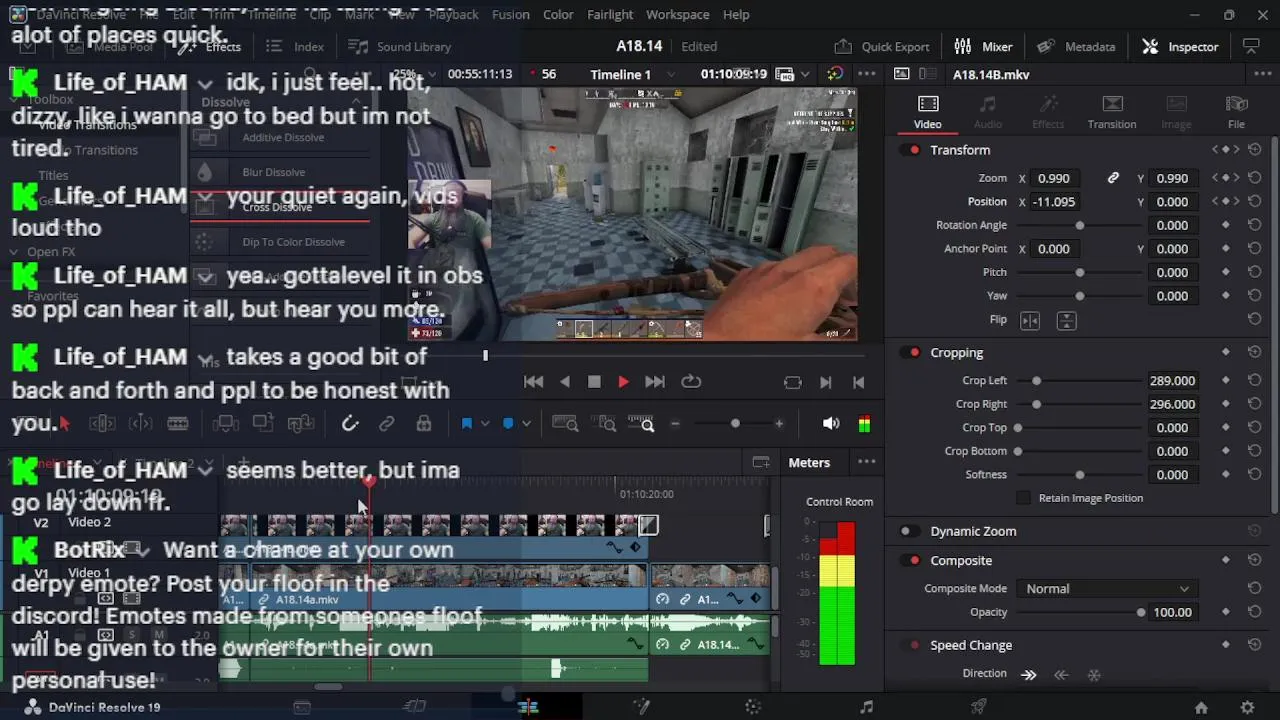Open Meters panel three-dot menu

coord(867,462)
